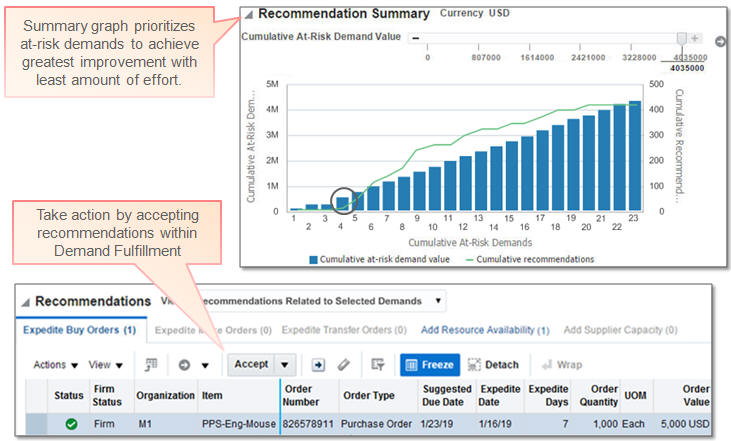Click the slider plus increase button
Image resolution: width=731 pixels, height=441 pixels.
pyautogui.click(x=696, y=37)
